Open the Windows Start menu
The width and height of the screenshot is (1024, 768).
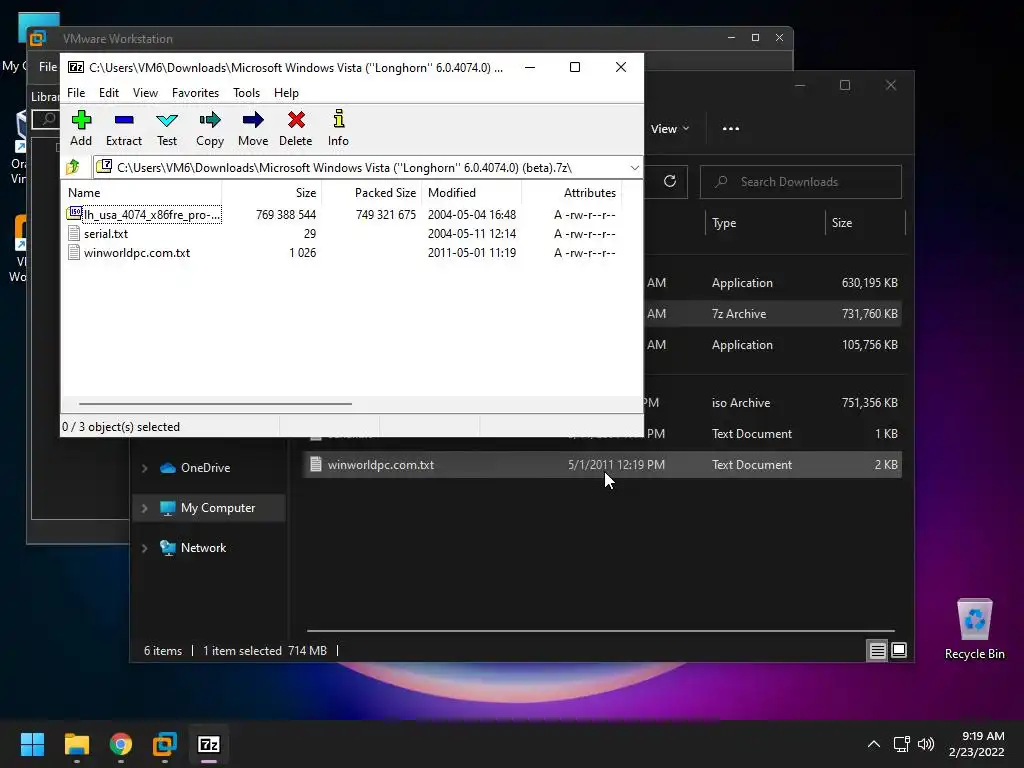pyautogui.click(x=32, y=744)
